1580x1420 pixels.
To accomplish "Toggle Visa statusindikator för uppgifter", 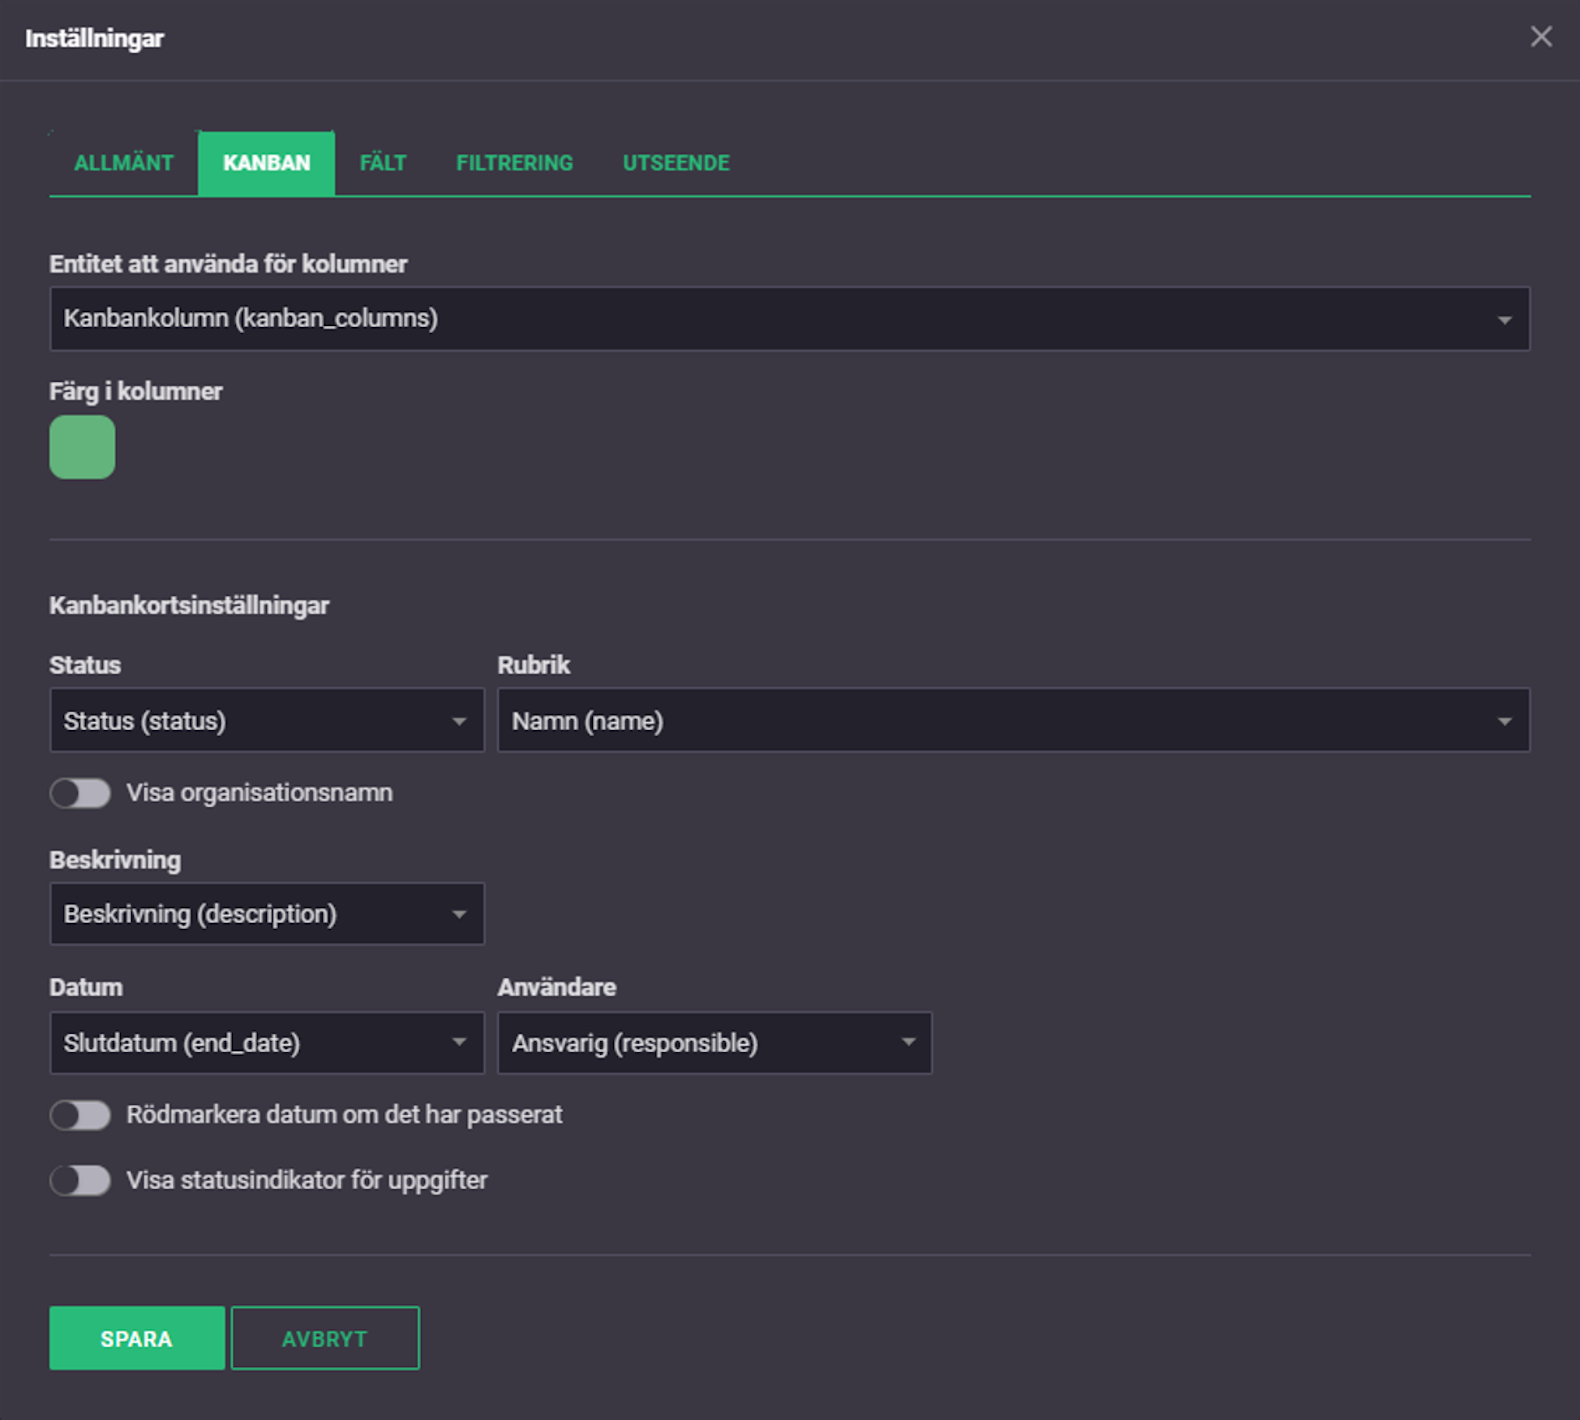I will pyautogui.click(x=80, y=1181).
